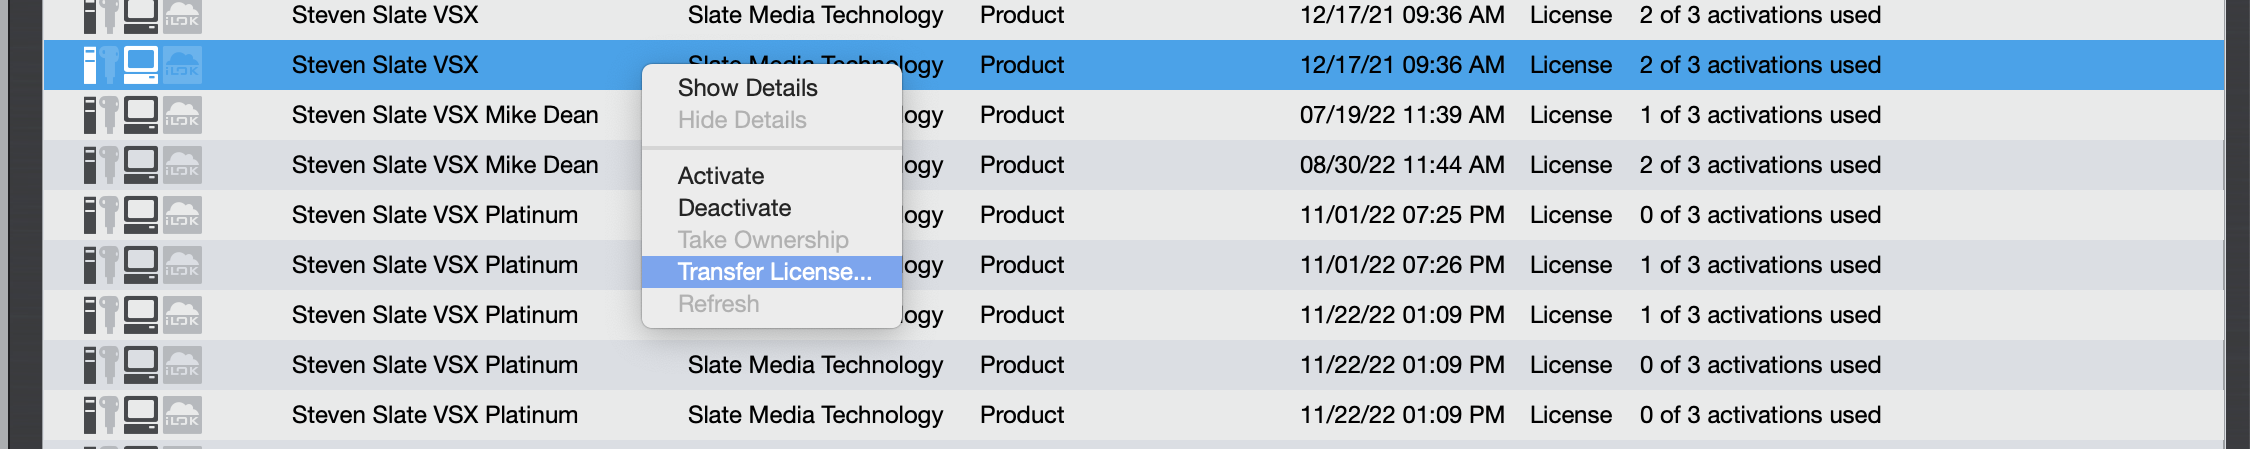This screenshot has height=449, width=2250.
Task: Click computer icon on Mike Dean 08/30/22 row
Action: [141, 165]
